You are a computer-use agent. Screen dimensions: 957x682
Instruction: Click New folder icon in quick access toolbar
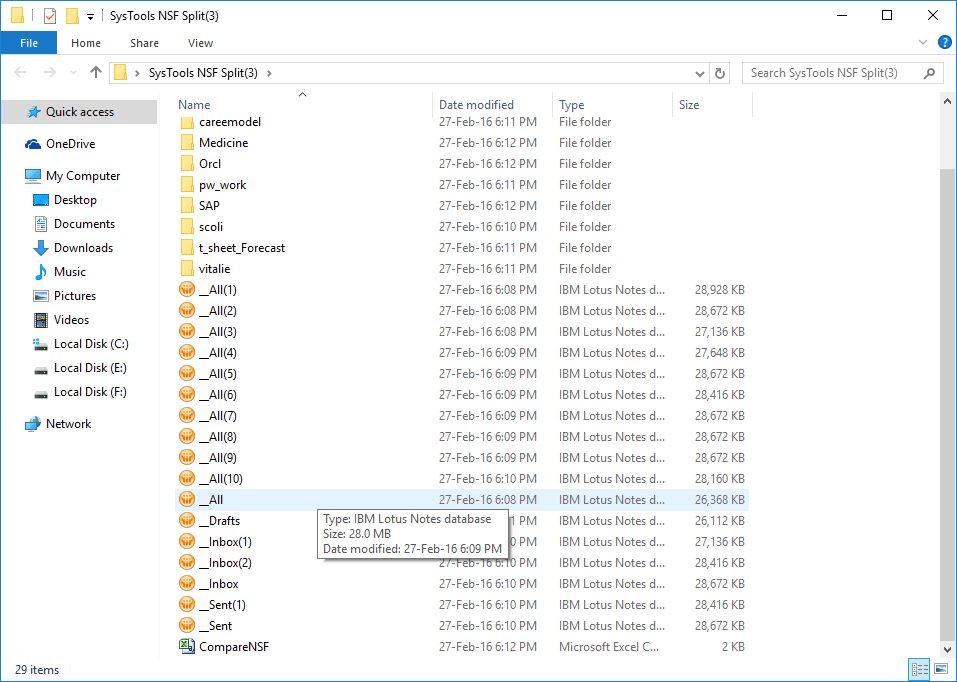click(x=72, y=16)
